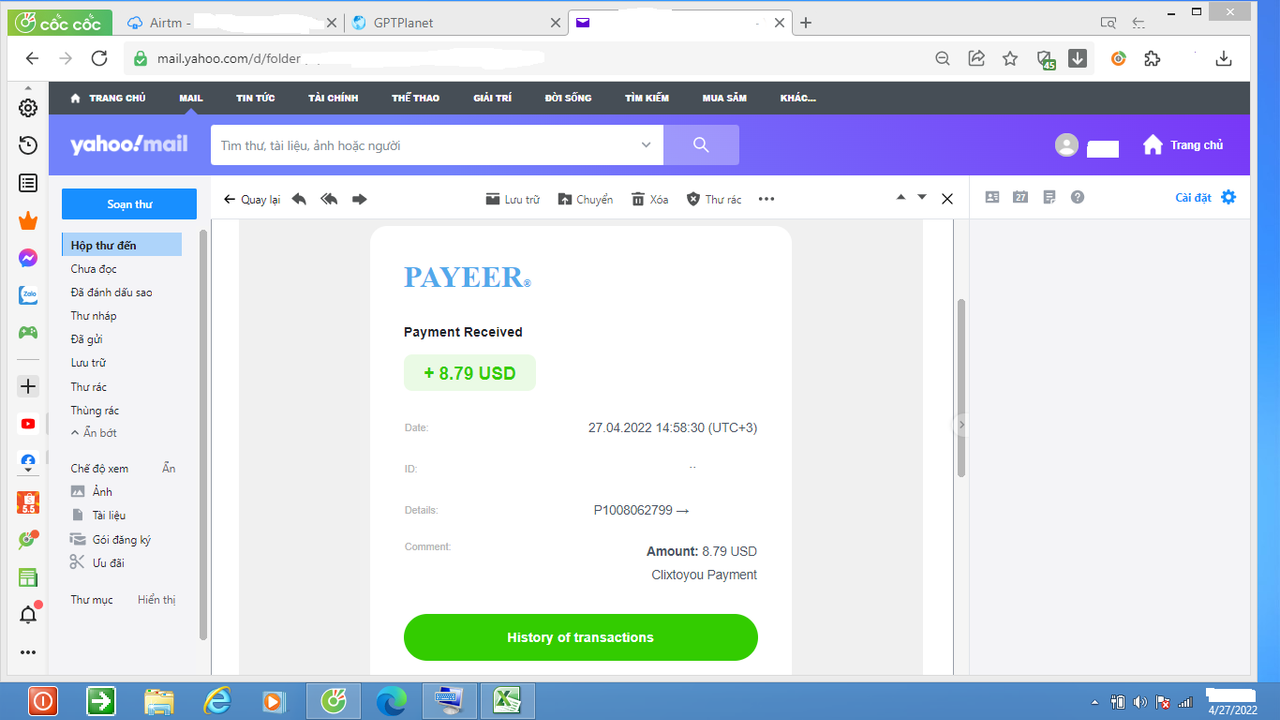
Task: Mark email as spam with Thư rác
Action: point(714,199)
